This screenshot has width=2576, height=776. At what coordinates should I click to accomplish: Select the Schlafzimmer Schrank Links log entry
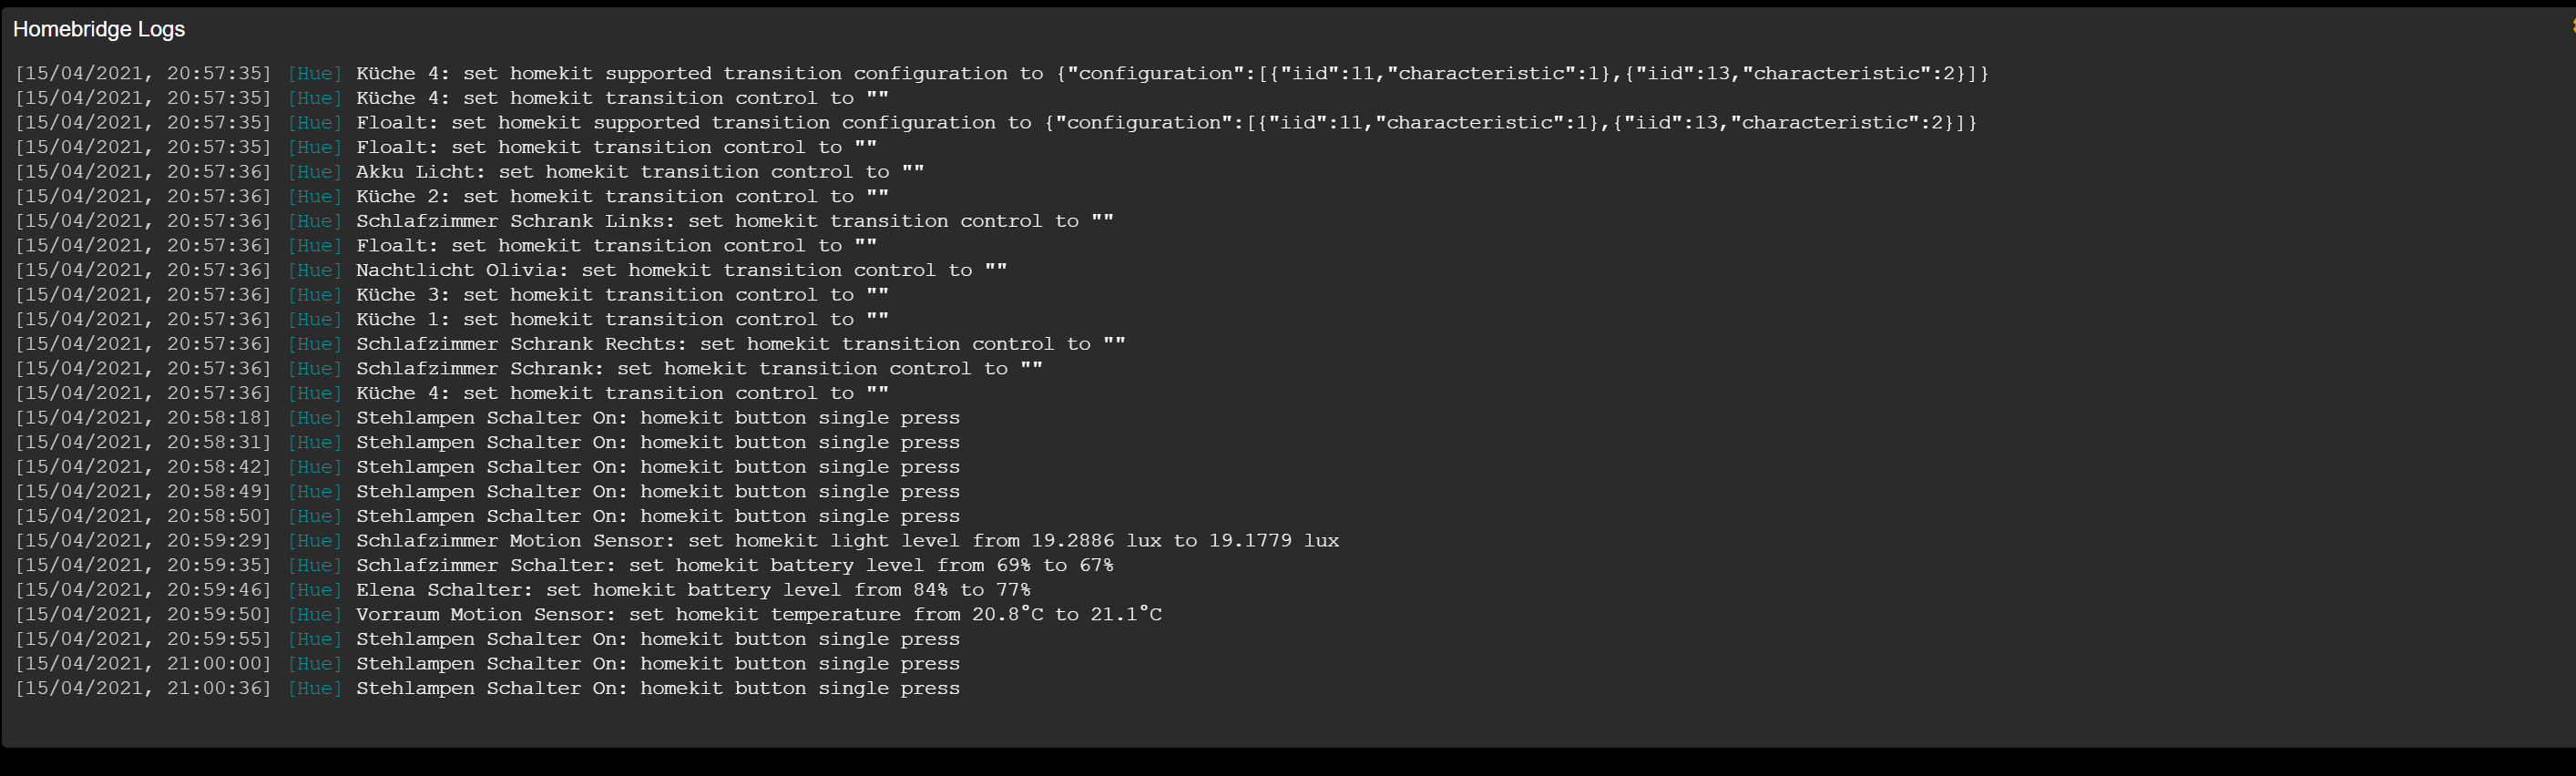pos(734,221)
